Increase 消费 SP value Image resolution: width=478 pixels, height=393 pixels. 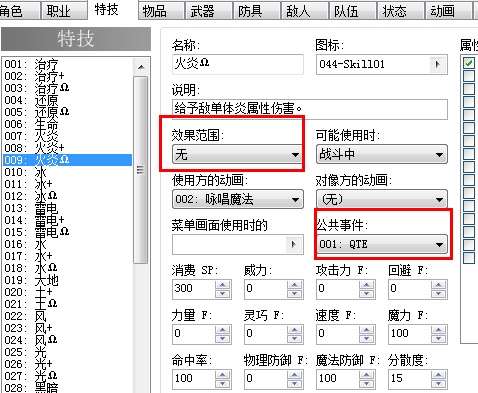[222, 285]
